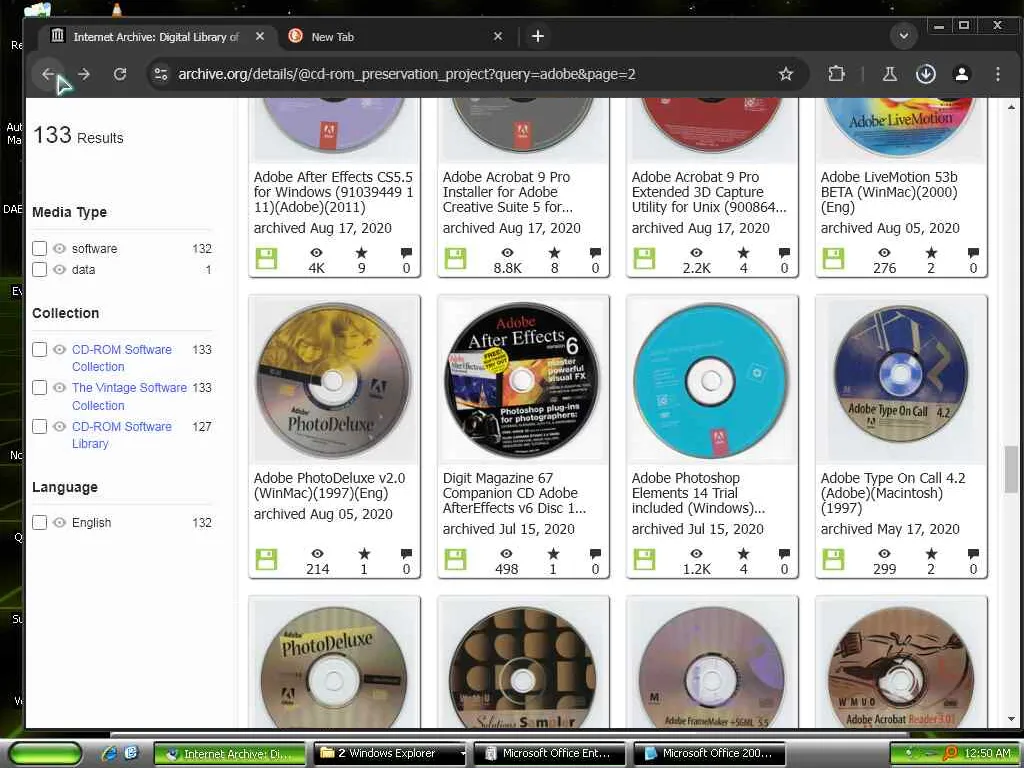The image size is (1024, 768).
Task: Click floppy icon on Digit Magazine 67 card
Action: 455,560
